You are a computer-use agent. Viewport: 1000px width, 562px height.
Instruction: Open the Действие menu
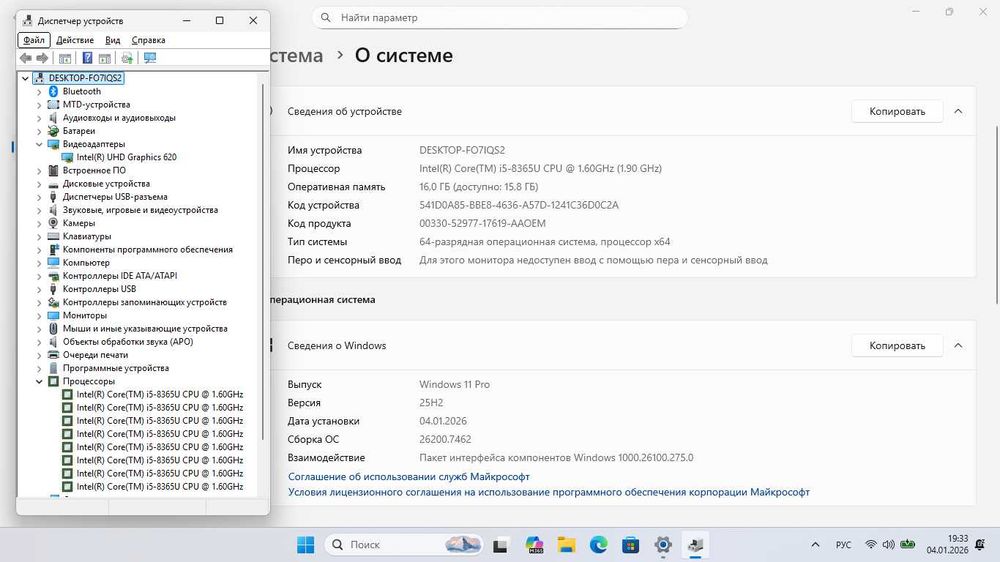(x=75, y=40)
